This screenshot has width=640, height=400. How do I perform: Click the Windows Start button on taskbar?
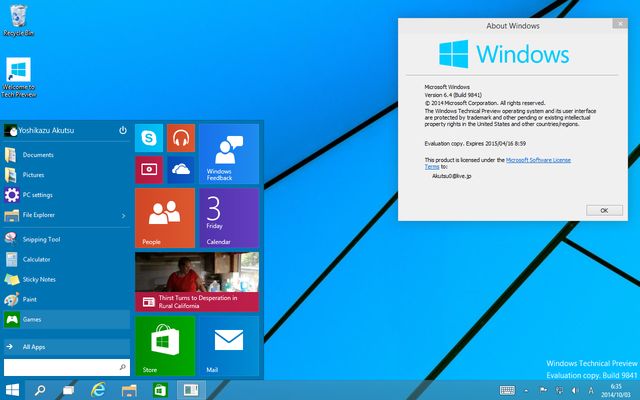[x=12, y=390]
